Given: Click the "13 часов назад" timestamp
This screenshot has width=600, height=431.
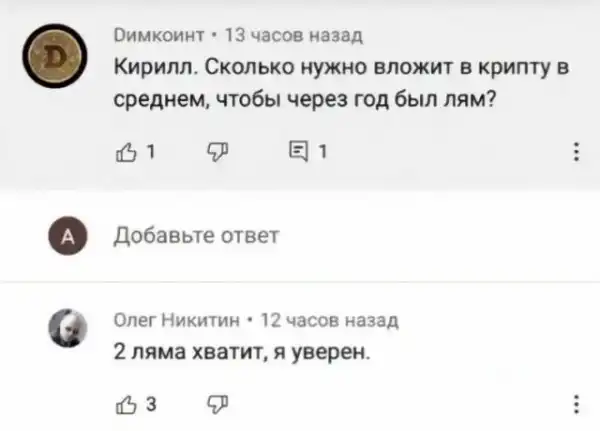Looking at the screenshot, I should click(283, 37).
